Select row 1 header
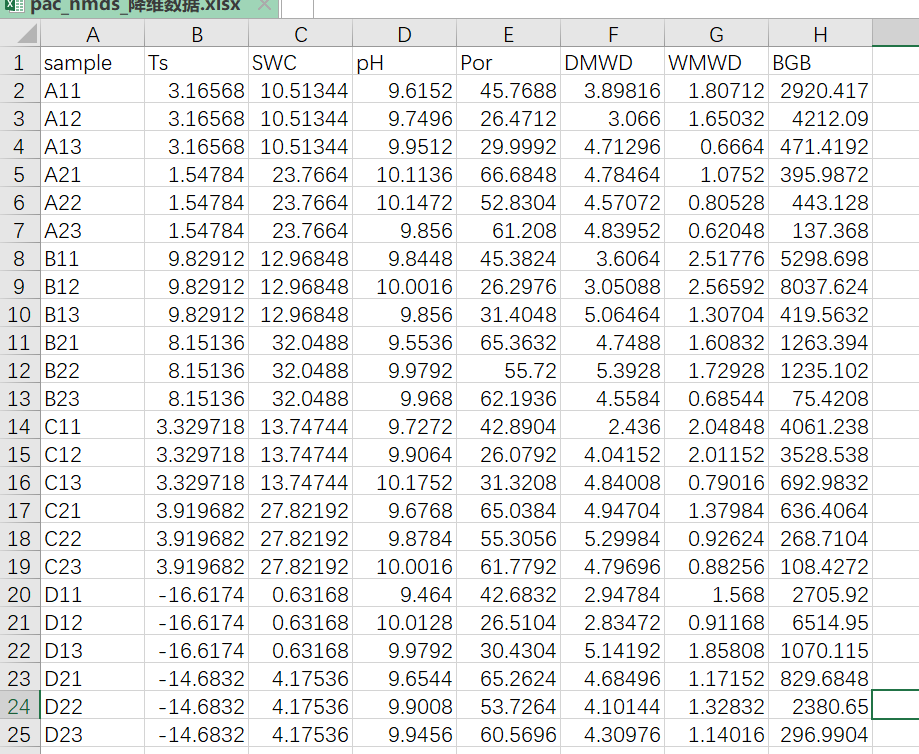The image size is (919, 754). click(19, 62)
